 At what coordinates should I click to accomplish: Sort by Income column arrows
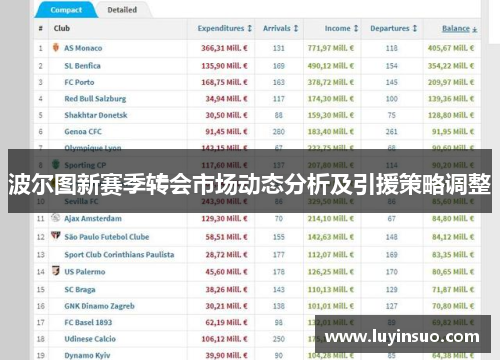[356, 28]
